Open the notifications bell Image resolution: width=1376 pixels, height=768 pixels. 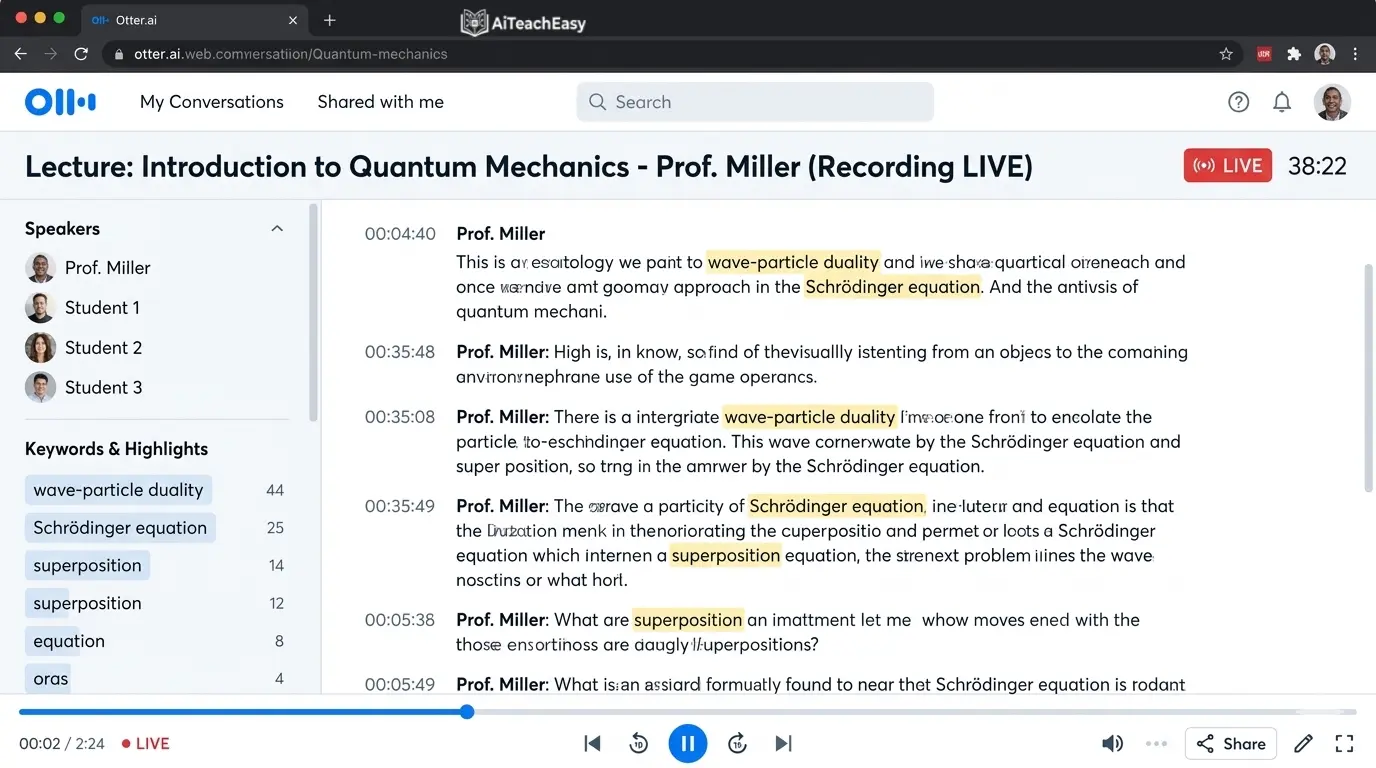(1282, 101)
